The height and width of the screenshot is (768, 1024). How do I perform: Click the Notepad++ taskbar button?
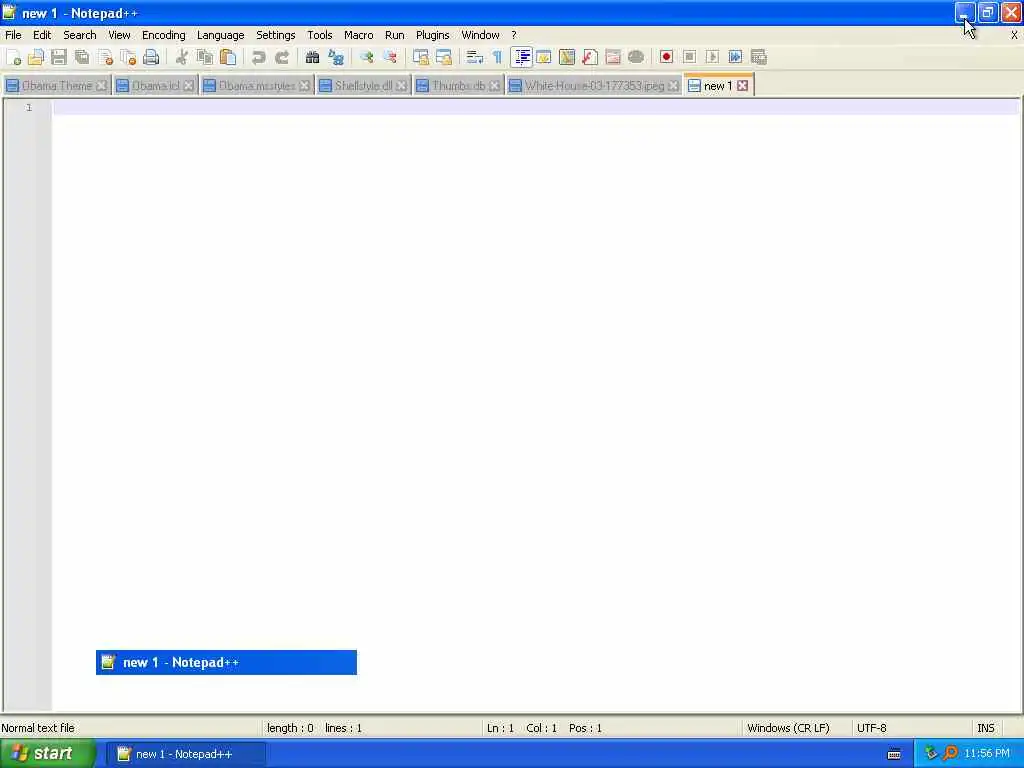click(185, 754)
